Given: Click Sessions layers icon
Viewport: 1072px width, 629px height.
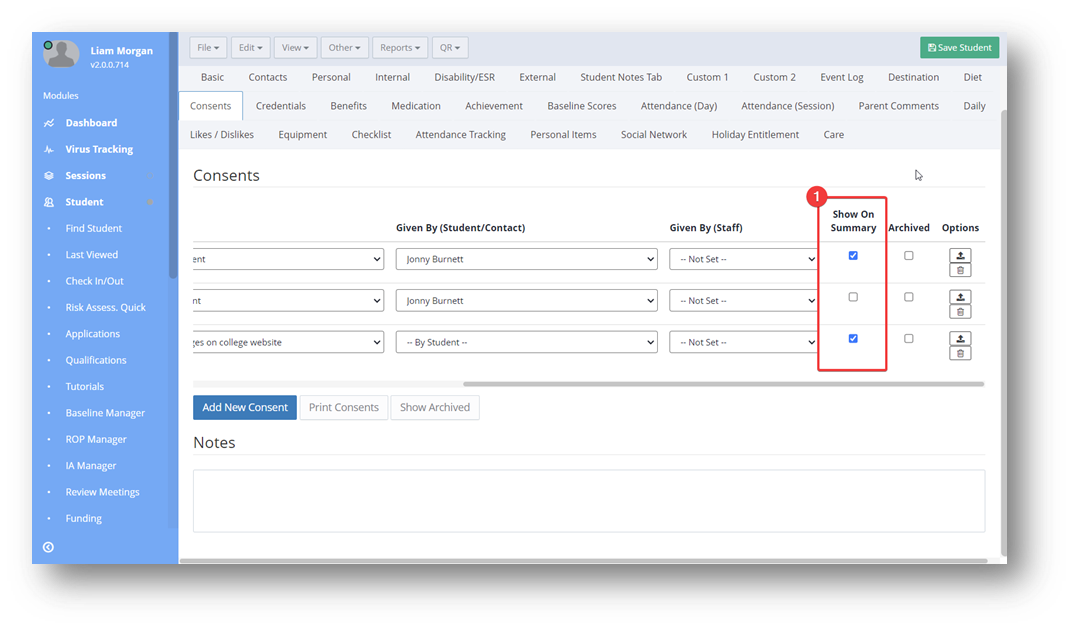Looking at the screenshot, I should 49,176.
